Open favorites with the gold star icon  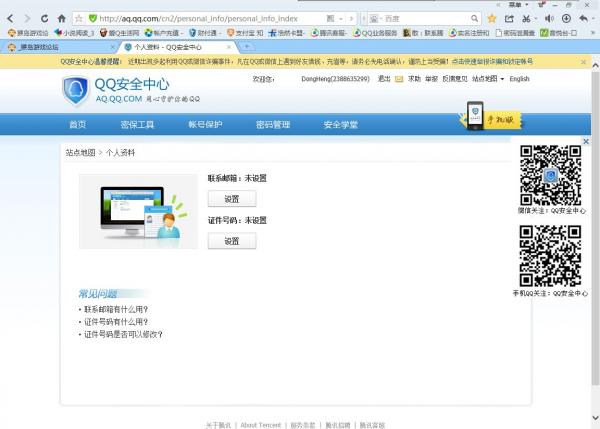(x=492, y=18)
